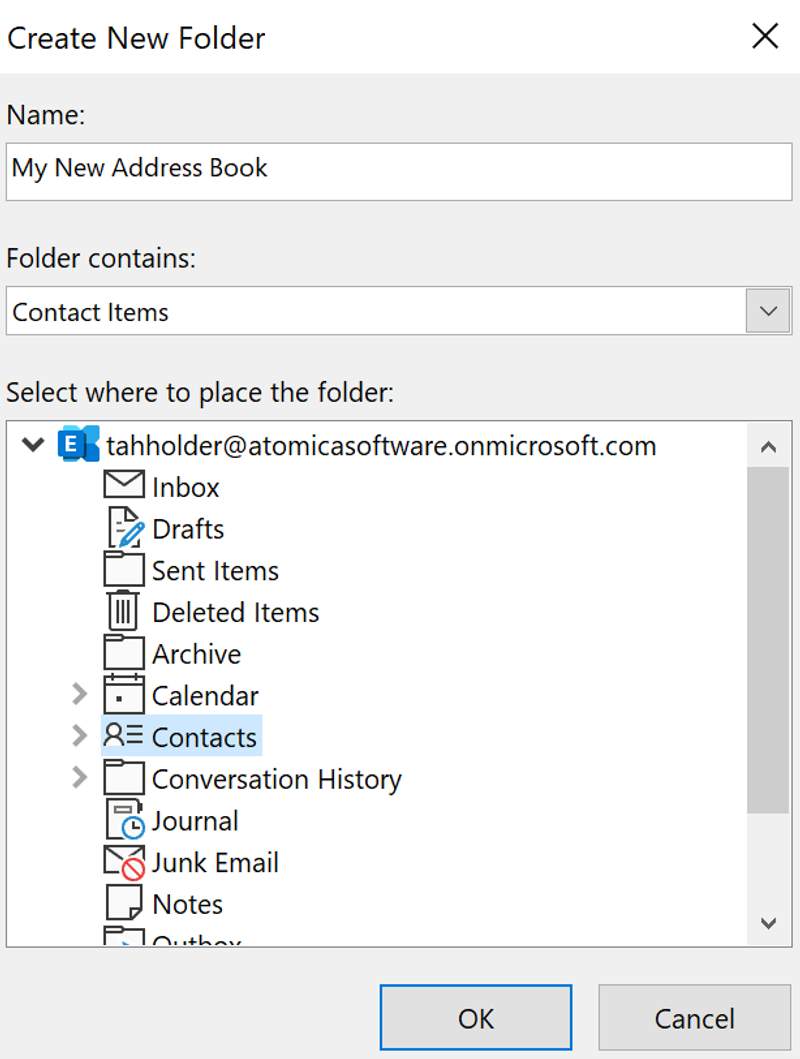Screen dimensions: 800x1059
Task: Click the scroll-down arrow on scrollbar
Action: [x=769, y=923]
